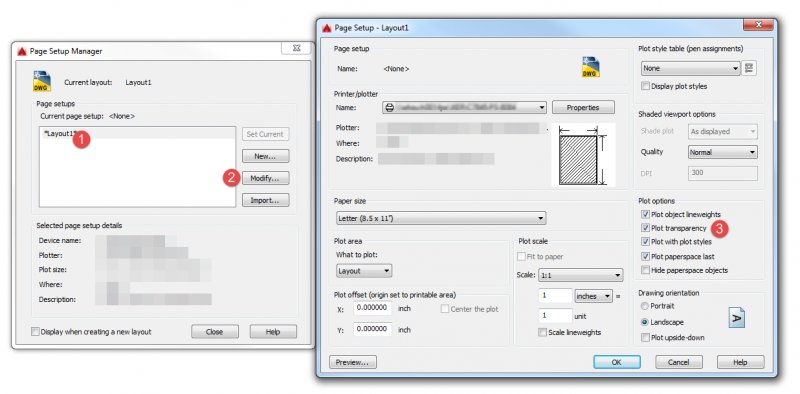Click the paper preview thumbnail
This screenshot has height=394, width=800.
[584, 155]
